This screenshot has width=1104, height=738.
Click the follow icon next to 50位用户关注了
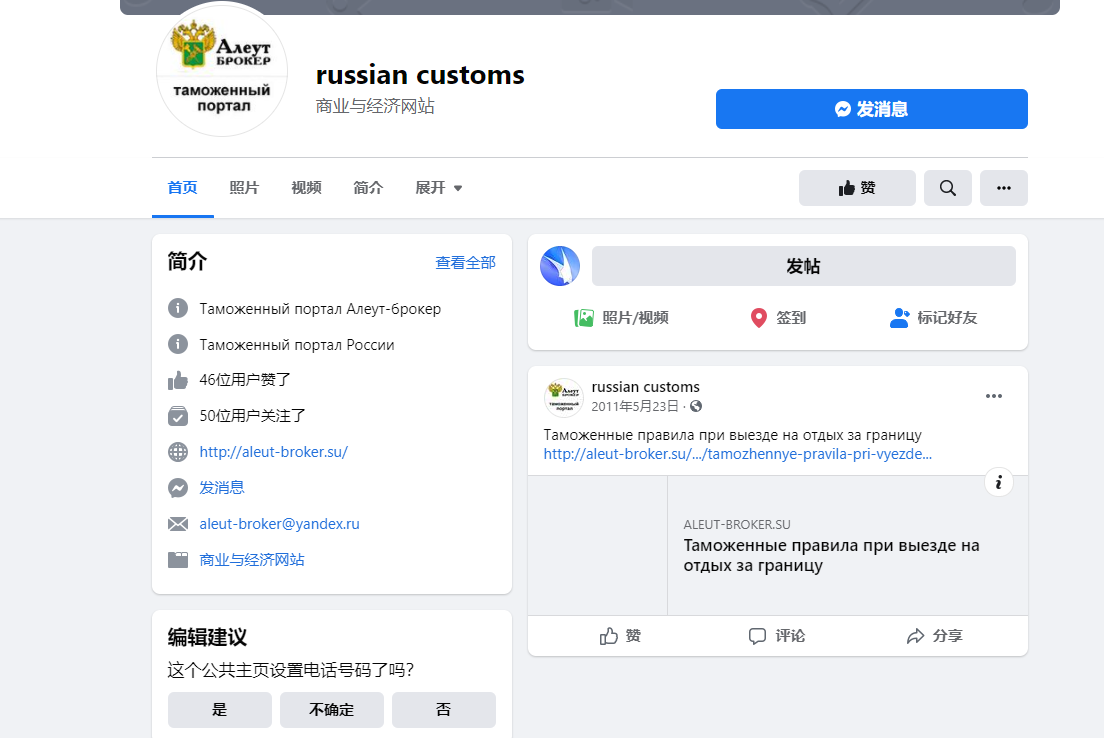178,416
